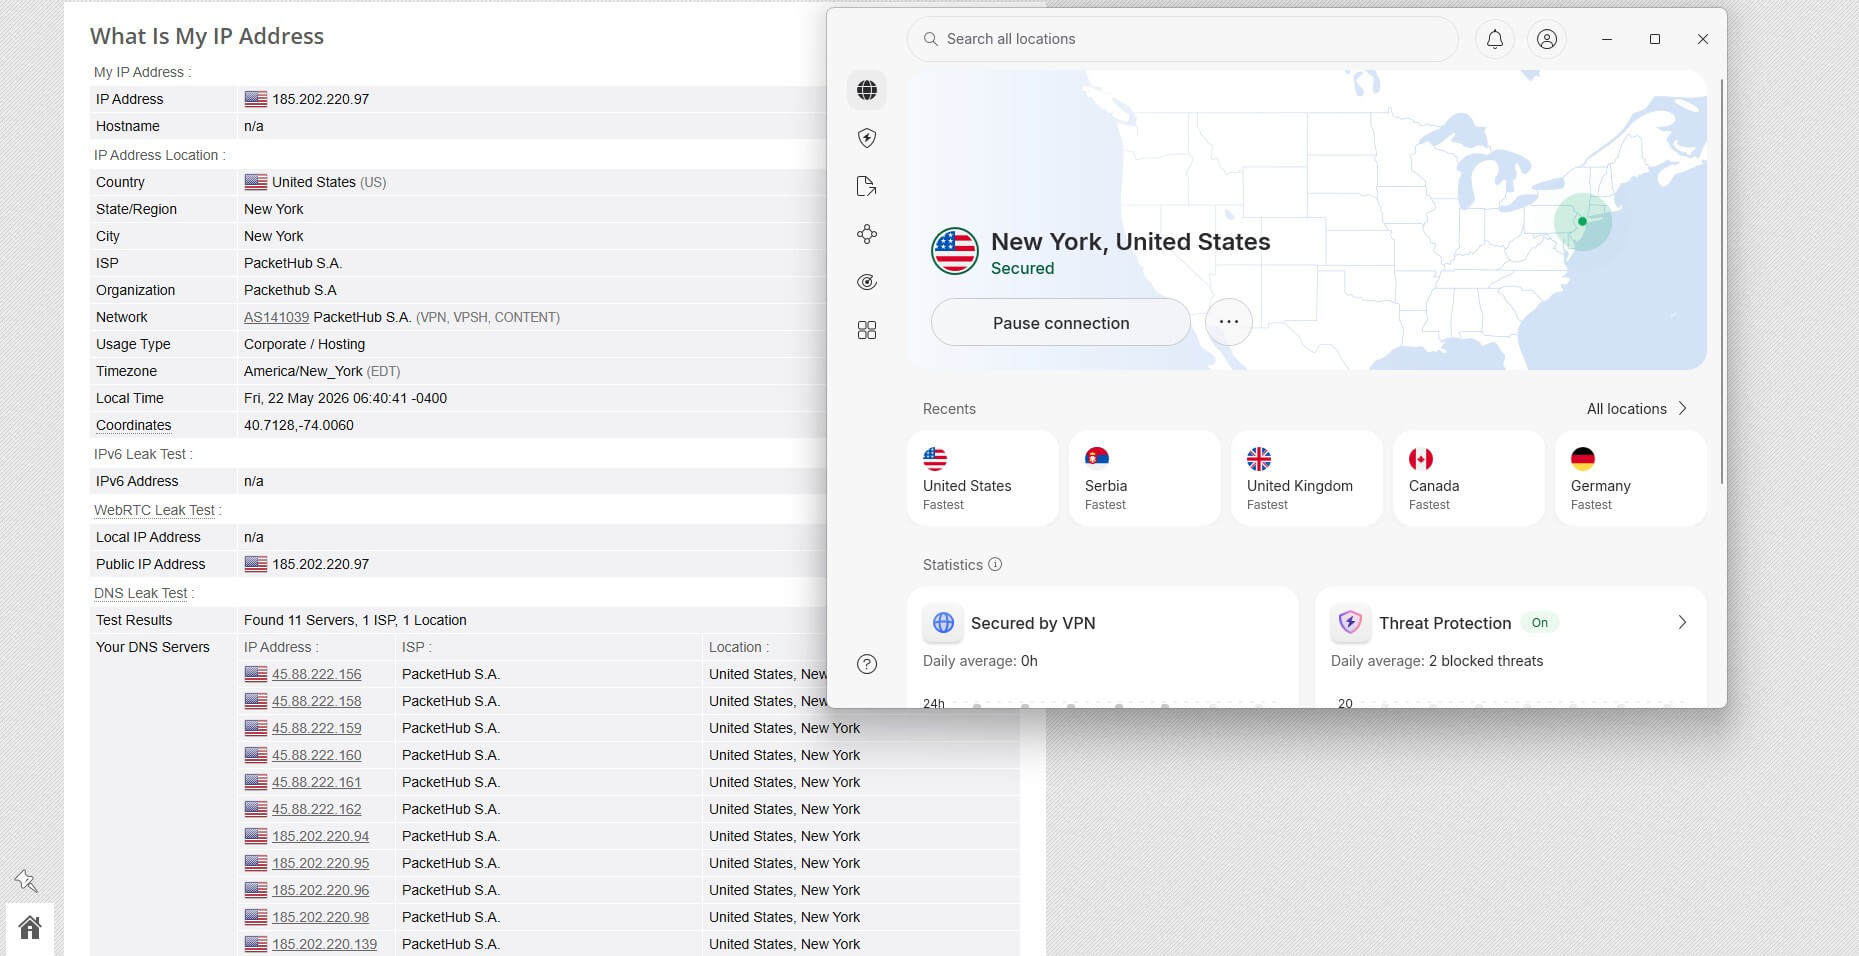The image size is (1859, 956).
Task: Open the Meshnet sidebar icon
Action: click(867, 234)
